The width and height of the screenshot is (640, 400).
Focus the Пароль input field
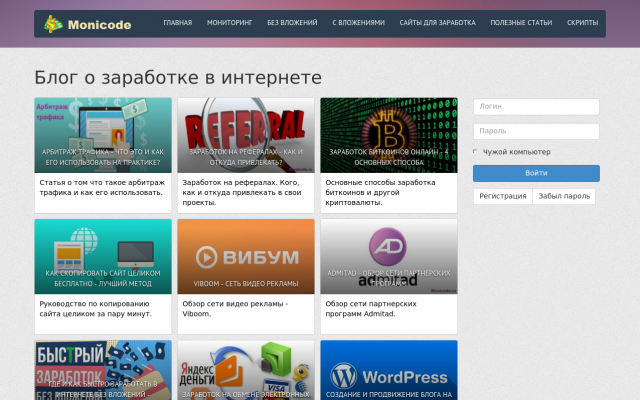click(536, 131)
